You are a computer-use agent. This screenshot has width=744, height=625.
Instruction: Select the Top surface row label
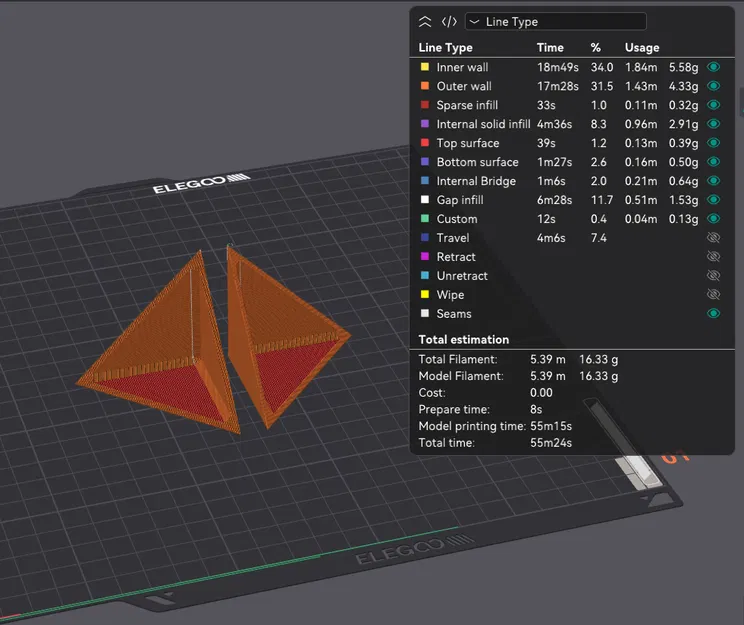point(468,143)
